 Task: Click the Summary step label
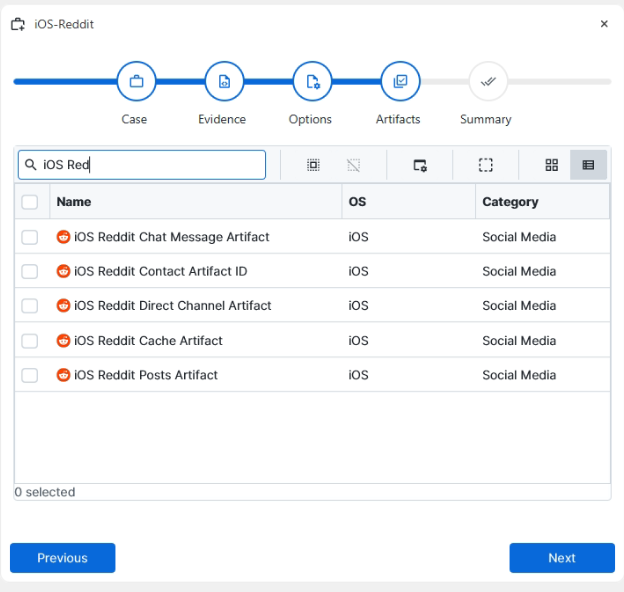(x=486, y=119)
